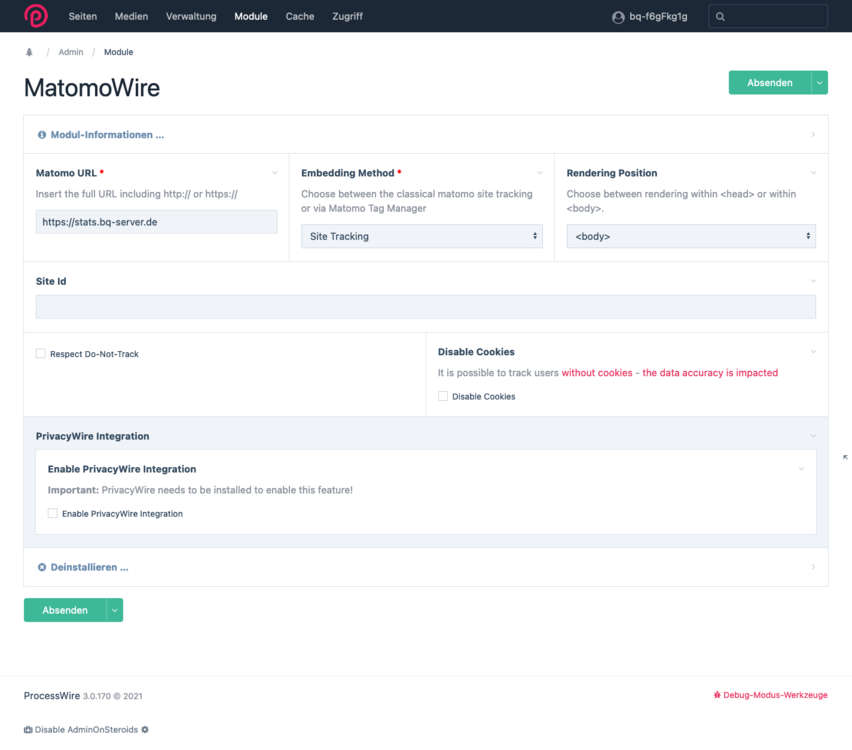Click into the Site Id input field
The height and width of the screenshot is (750, 852).
point(425,307)
